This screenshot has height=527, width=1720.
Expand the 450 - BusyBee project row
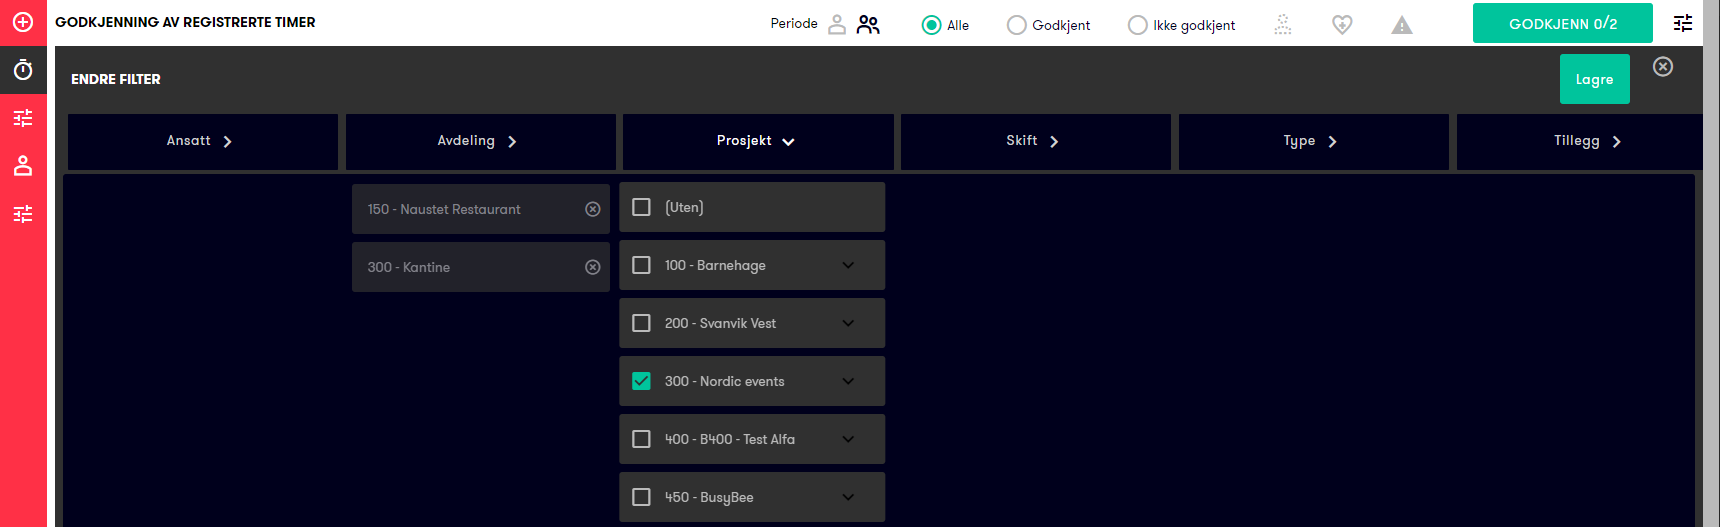[x=848, y=497]
